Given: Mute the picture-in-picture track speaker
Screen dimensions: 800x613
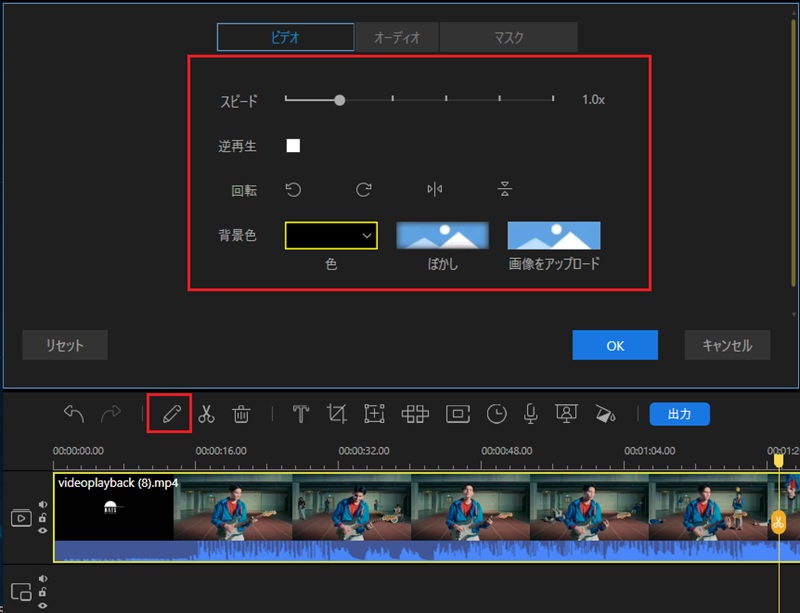Looking at the screenshot, I should click(43, 578).
